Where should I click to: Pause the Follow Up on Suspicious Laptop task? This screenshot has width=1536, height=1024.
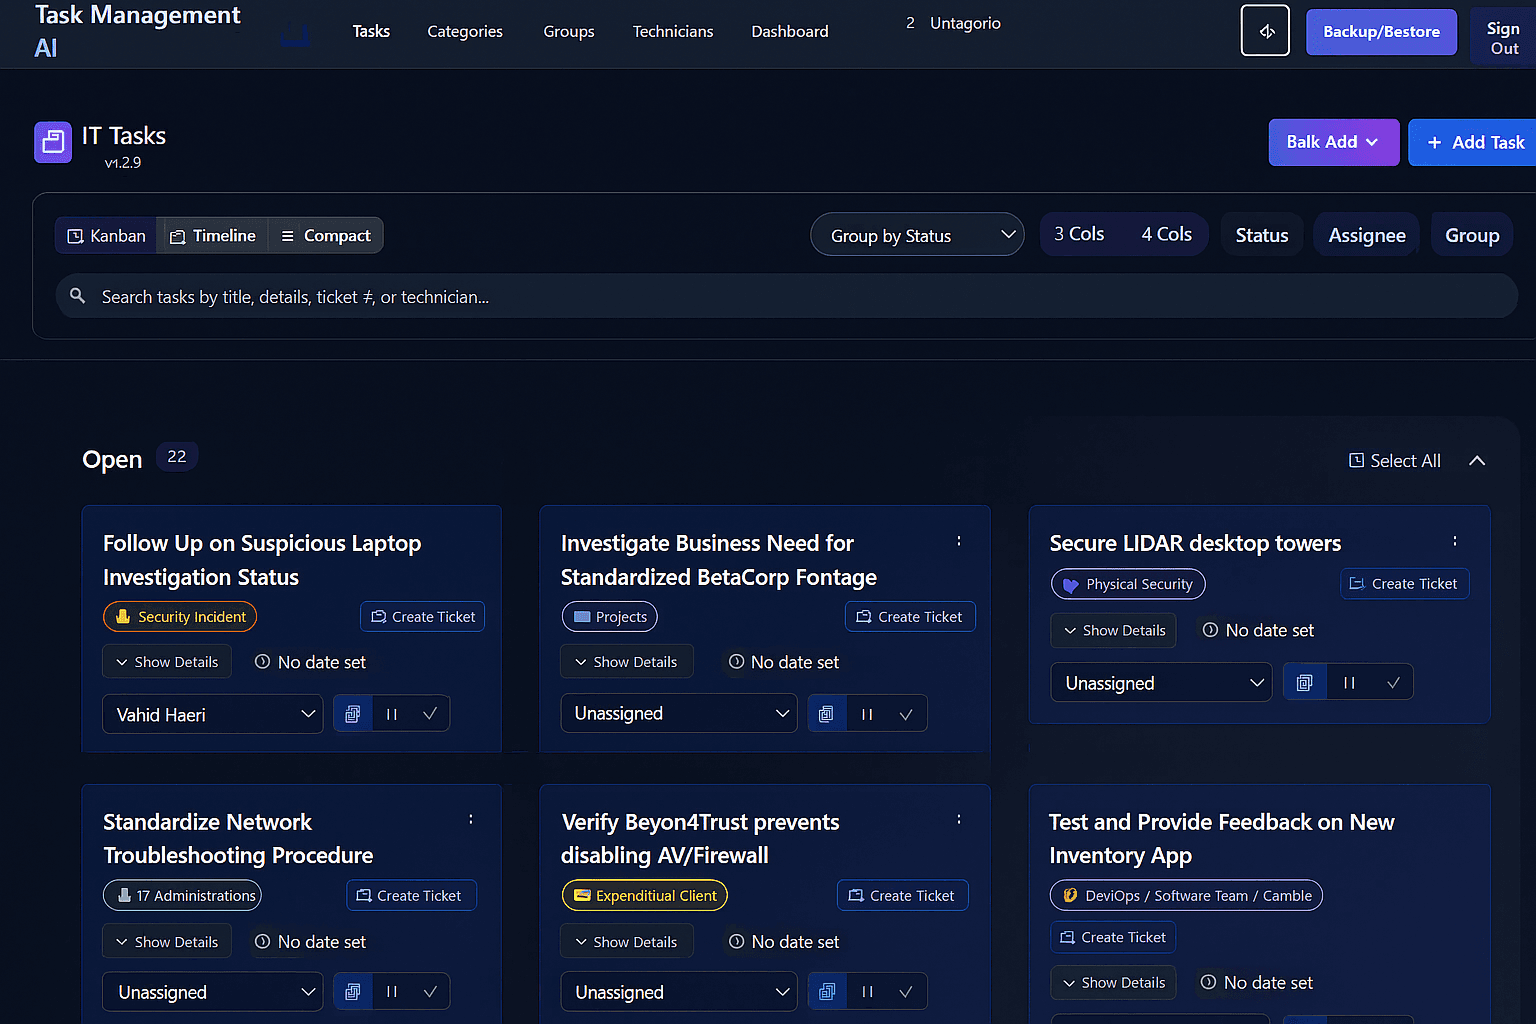click(391, 713)
